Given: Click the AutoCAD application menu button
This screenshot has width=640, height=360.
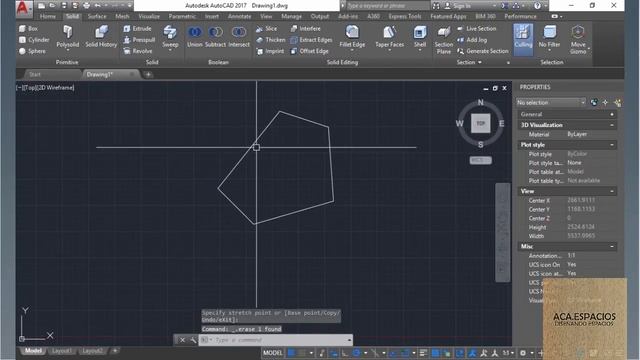Looking at the screenshot, I should tap(24, 8).
